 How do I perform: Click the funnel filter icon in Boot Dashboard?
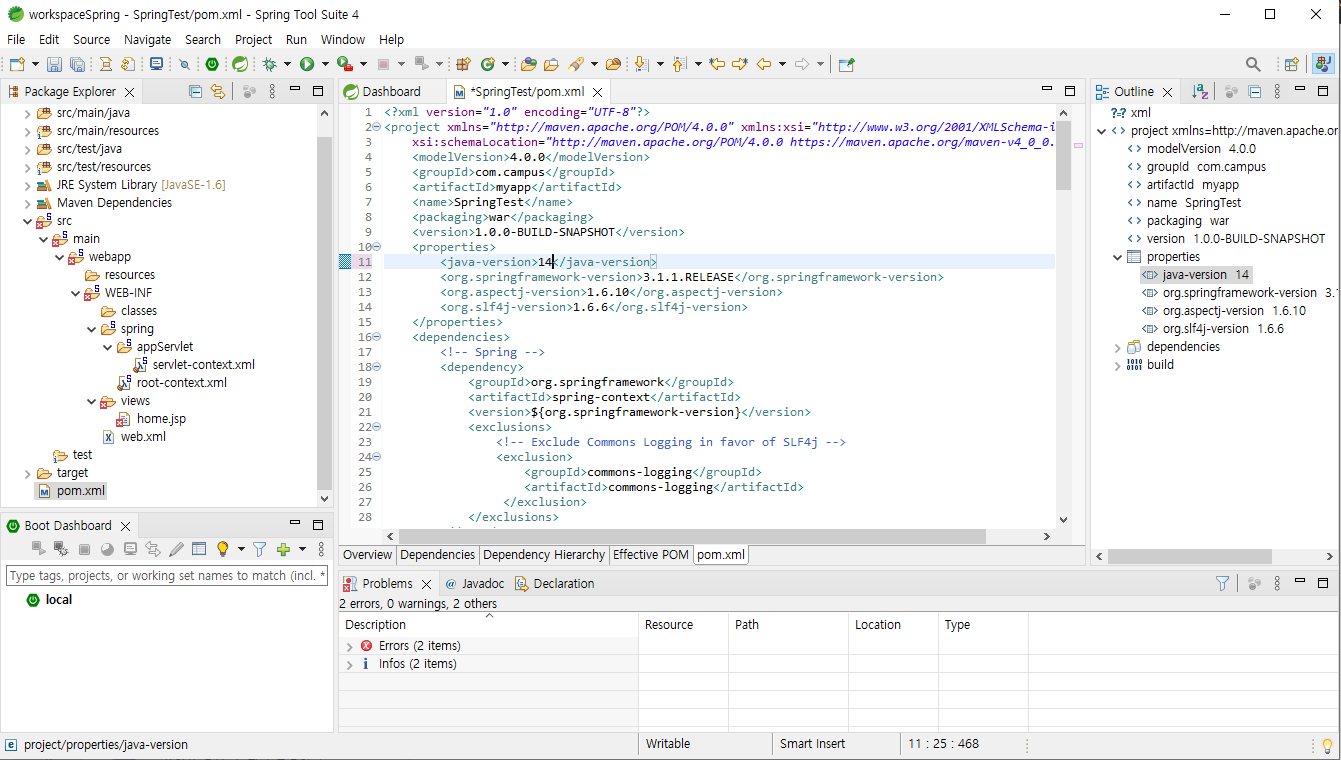260,549
